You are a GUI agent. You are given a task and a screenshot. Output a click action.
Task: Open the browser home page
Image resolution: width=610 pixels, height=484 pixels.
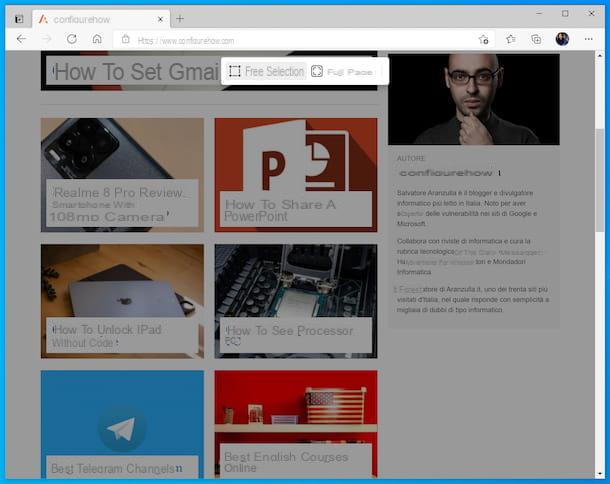tap(97, 39)
